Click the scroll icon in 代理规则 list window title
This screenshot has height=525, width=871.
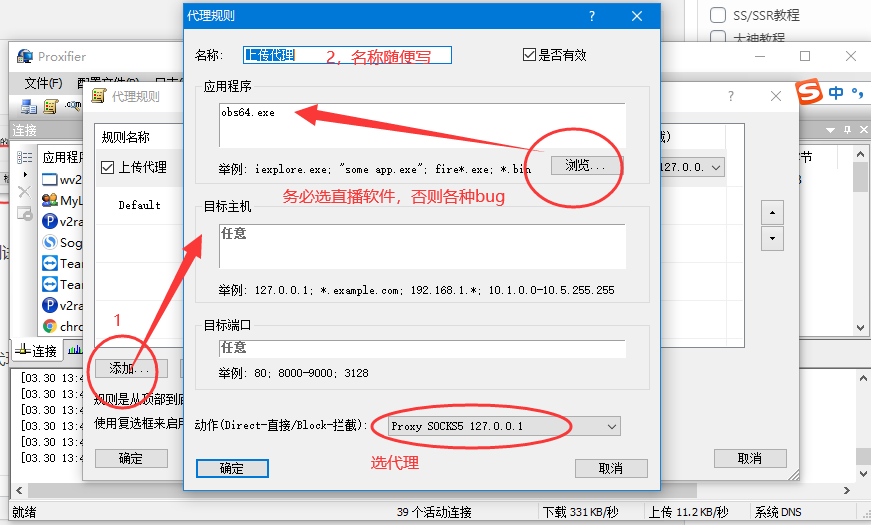pos(99,96)
